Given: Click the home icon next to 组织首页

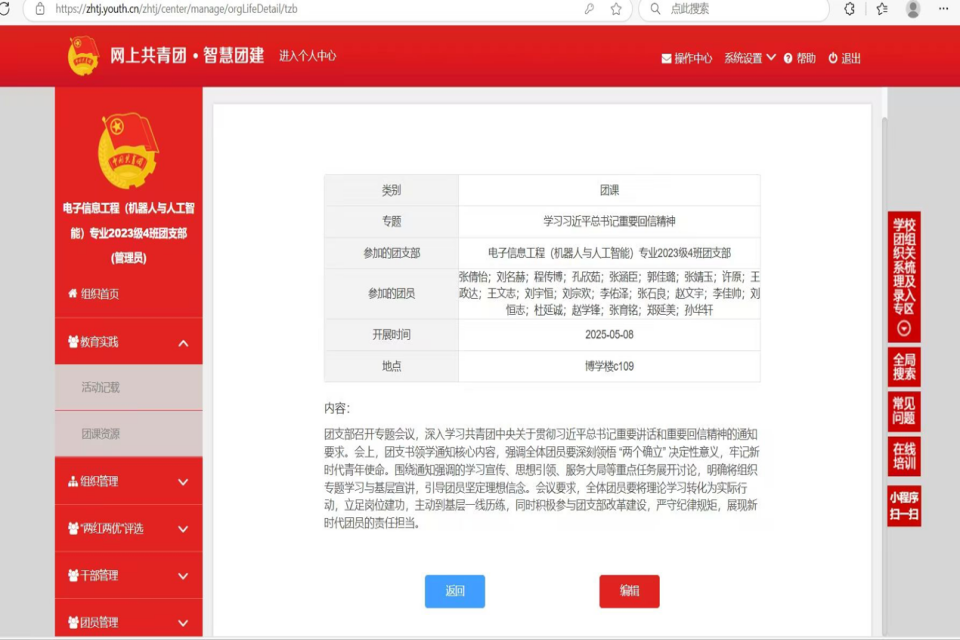Looking at the screenshot, I should coord(72,293).
